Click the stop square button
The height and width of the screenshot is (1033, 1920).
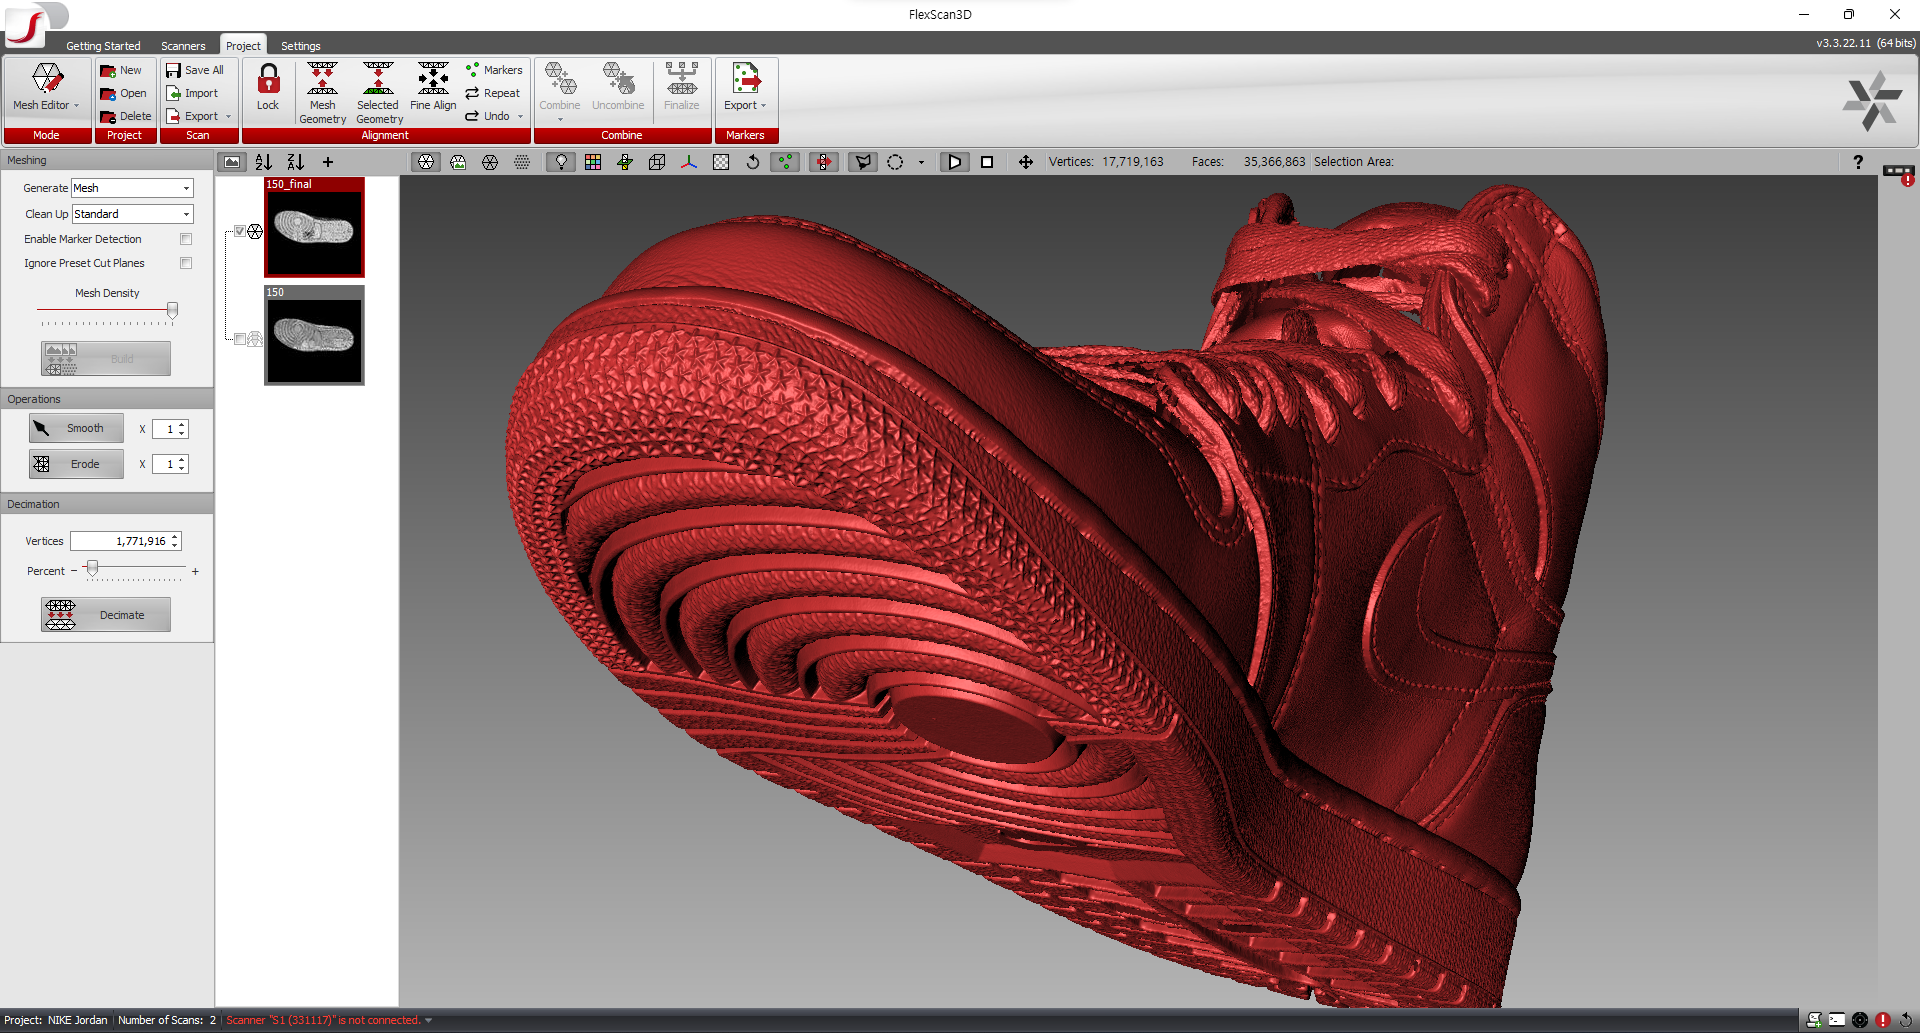(x=987, y=162)
